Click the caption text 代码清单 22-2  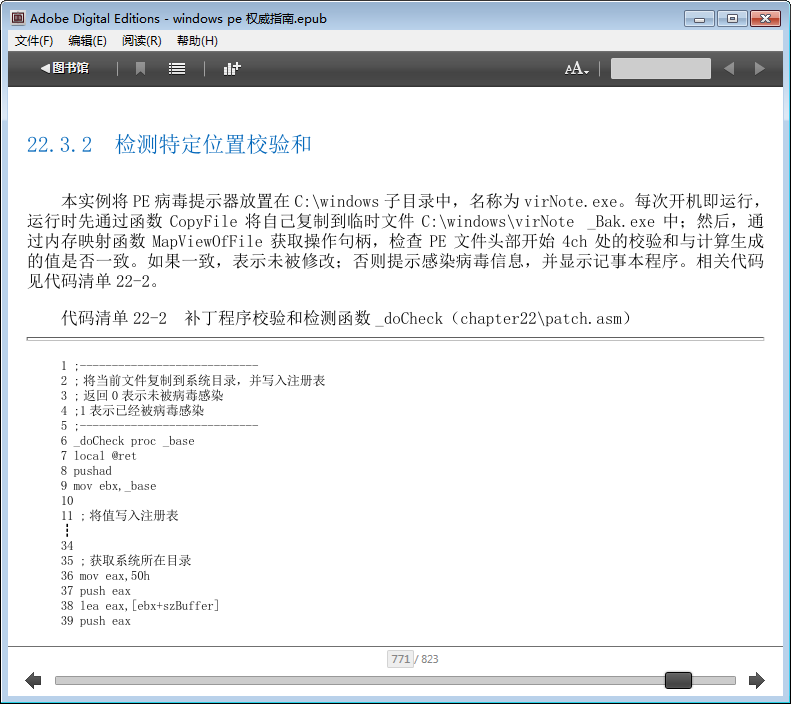click(114, 318)
